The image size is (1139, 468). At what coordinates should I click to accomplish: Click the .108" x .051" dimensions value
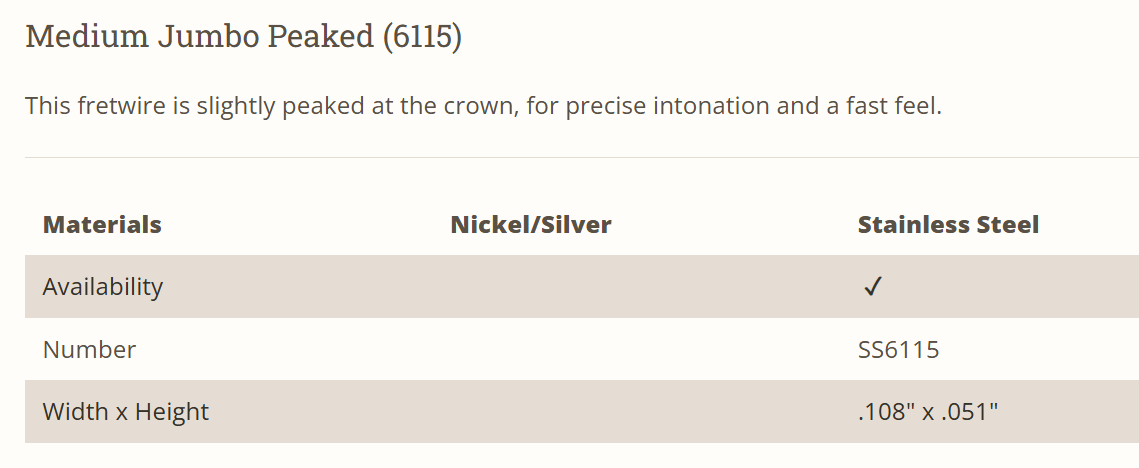928,411
